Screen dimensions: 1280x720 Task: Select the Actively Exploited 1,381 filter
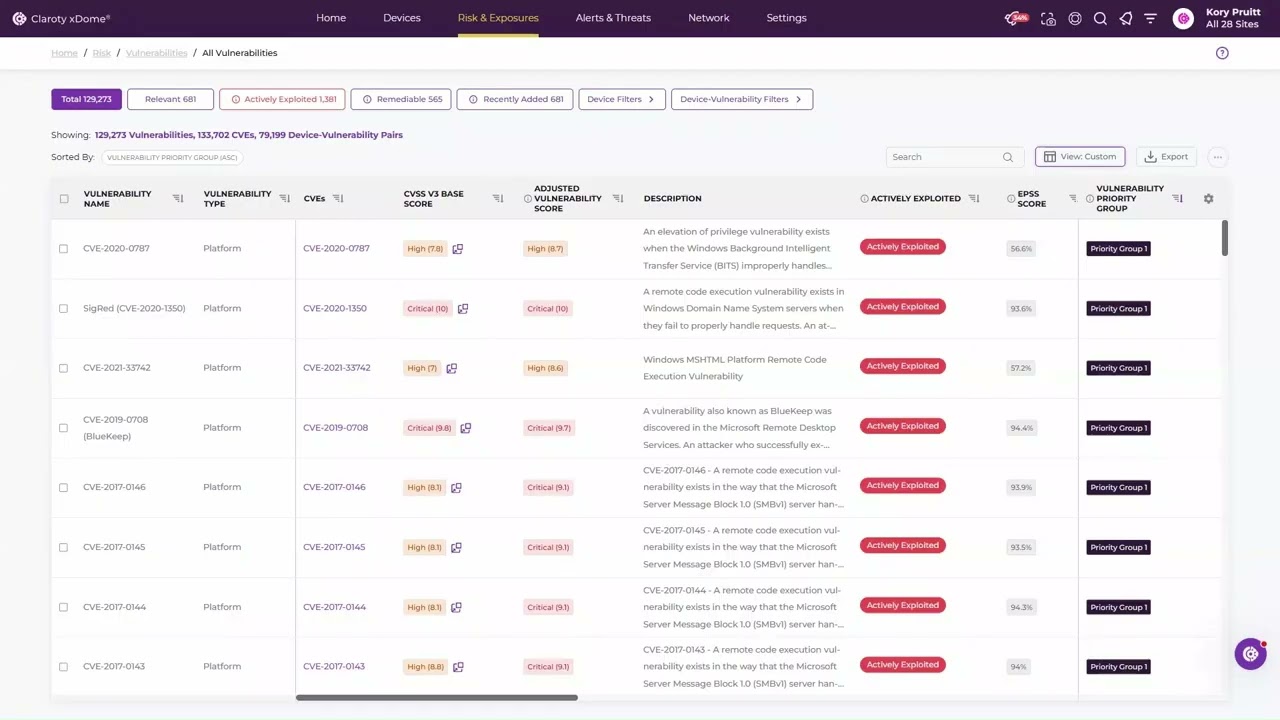click(x=282, y=99)
